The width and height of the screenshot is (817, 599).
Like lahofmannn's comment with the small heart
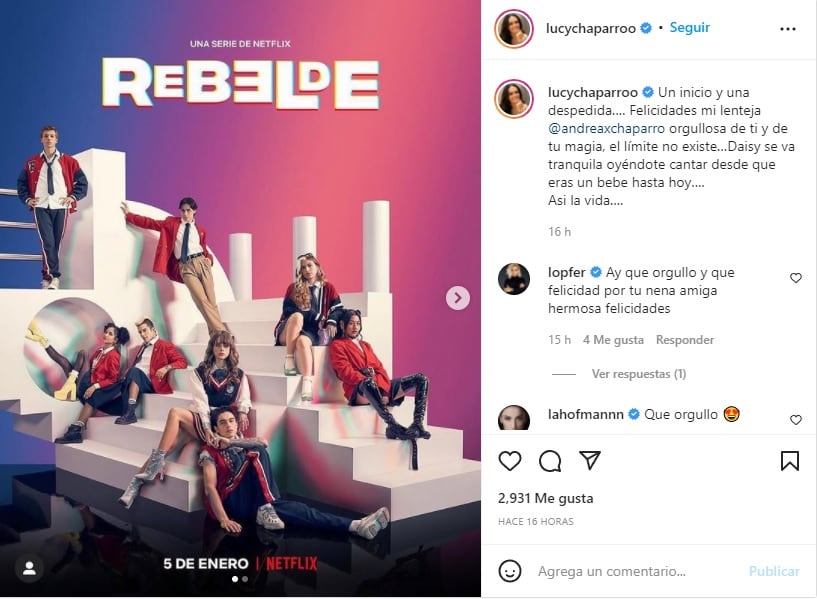(x=795, y=420)
